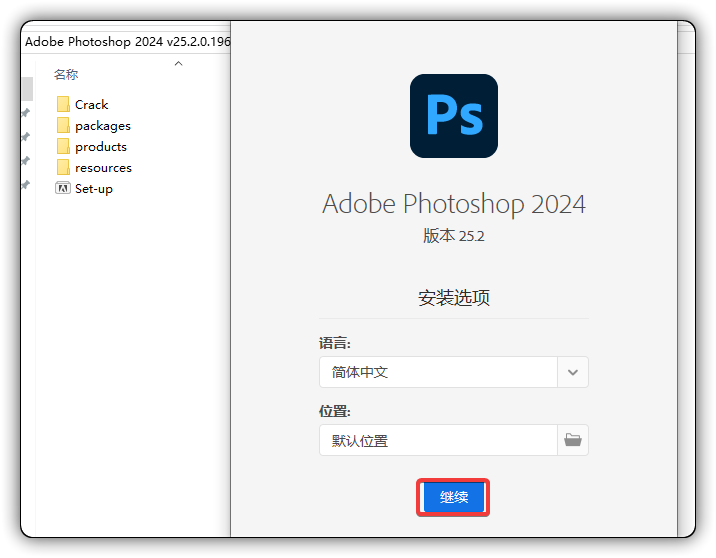This screenshot has width=716, height=558.
Task: Click the sort arrow above the name column
Action: click(x=179, y=63)
